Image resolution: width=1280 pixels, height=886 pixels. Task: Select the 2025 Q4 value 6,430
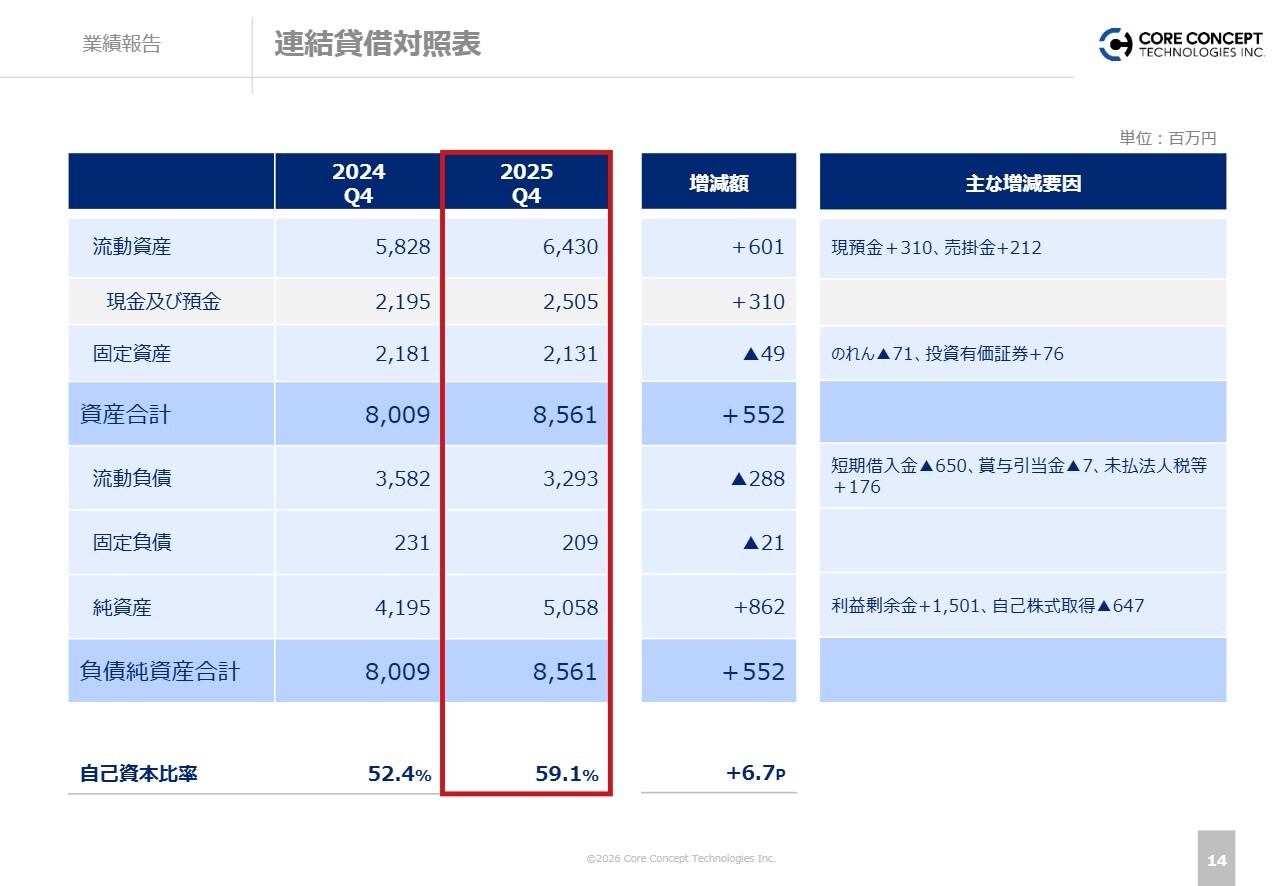(x=570, y=247)
